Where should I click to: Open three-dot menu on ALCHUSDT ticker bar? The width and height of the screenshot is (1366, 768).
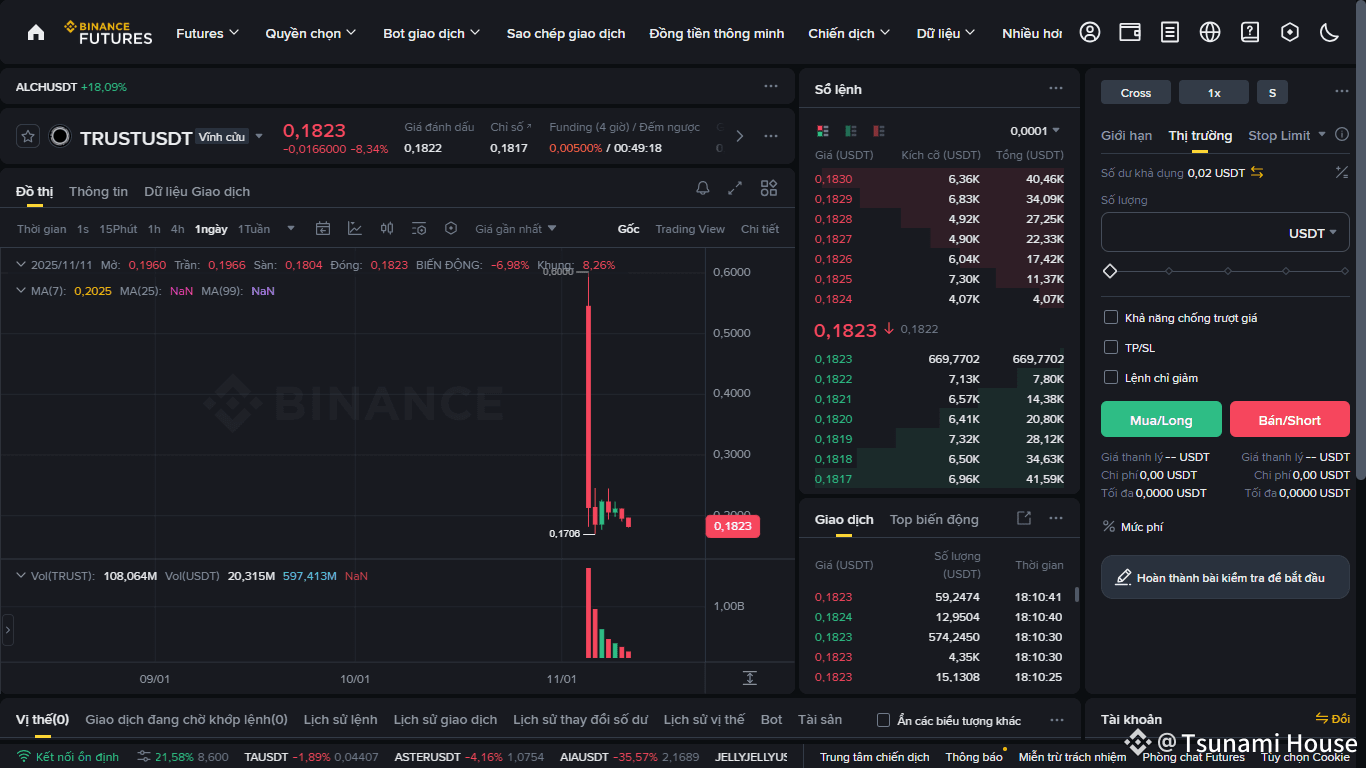point(771,87)
